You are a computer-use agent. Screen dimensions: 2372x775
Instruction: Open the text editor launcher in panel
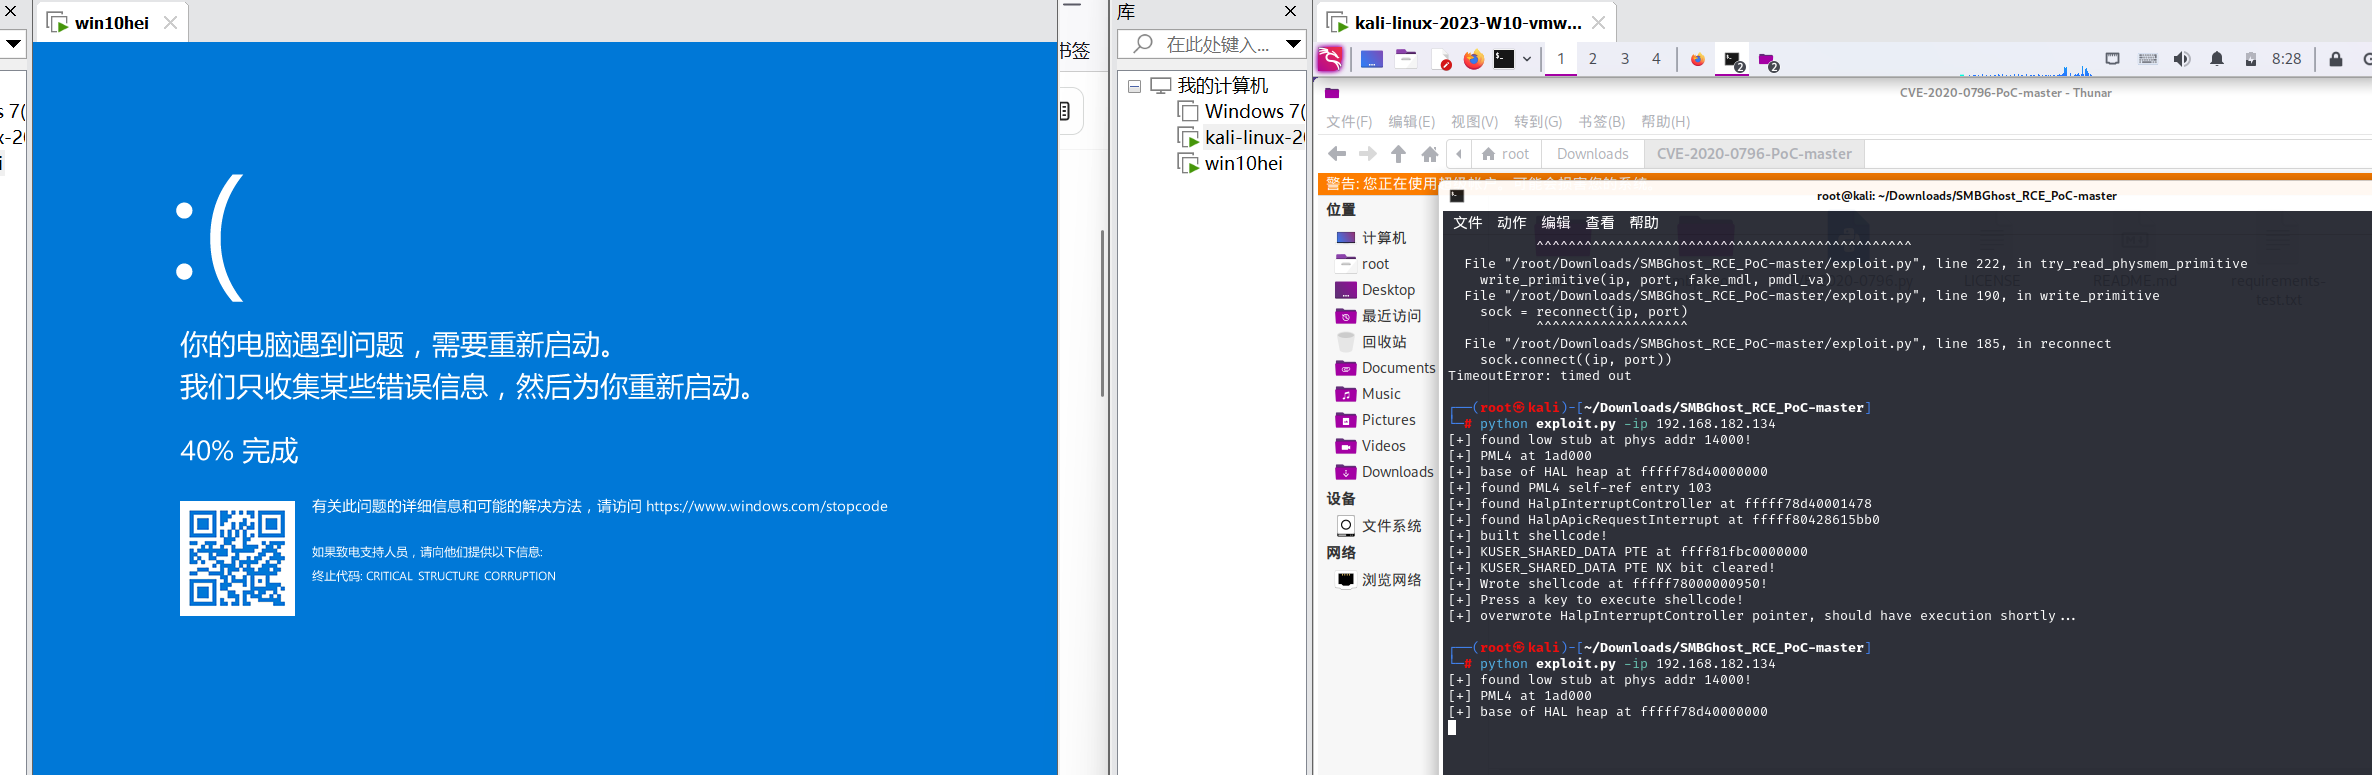coord(1441,60)
